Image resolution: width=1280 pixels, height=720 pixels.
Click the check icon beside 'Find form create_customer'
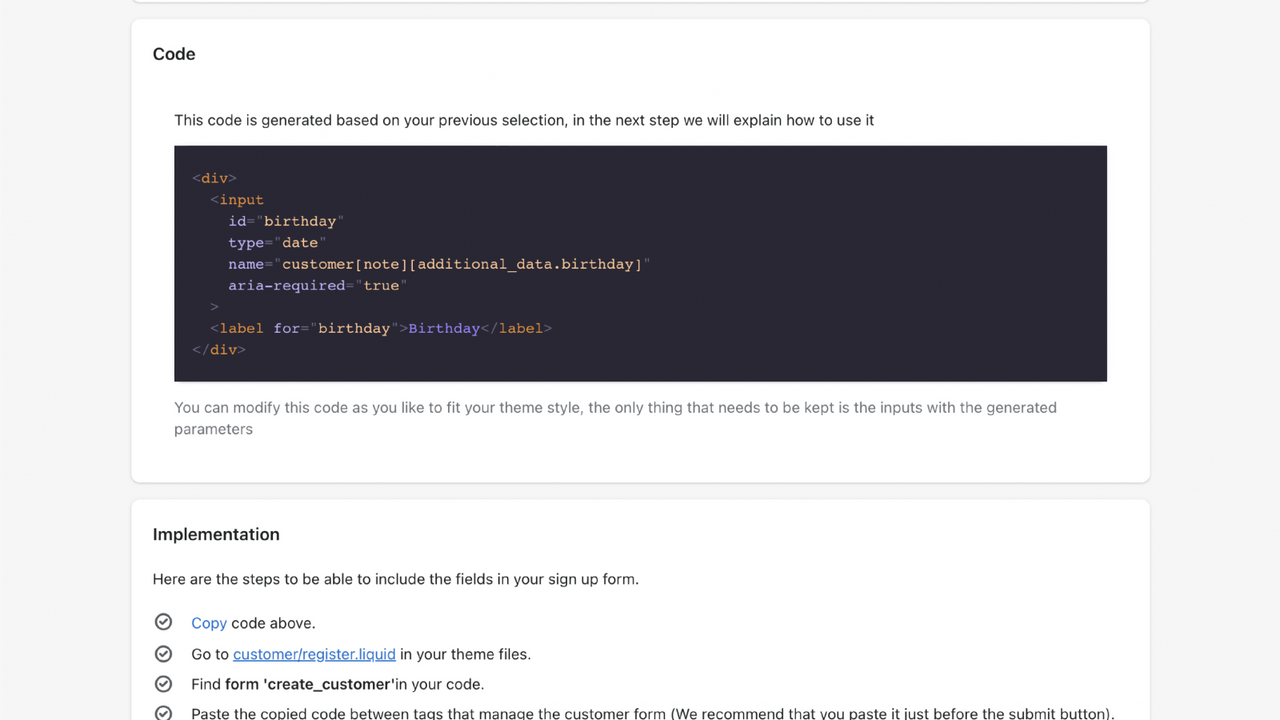click(163, 684)
